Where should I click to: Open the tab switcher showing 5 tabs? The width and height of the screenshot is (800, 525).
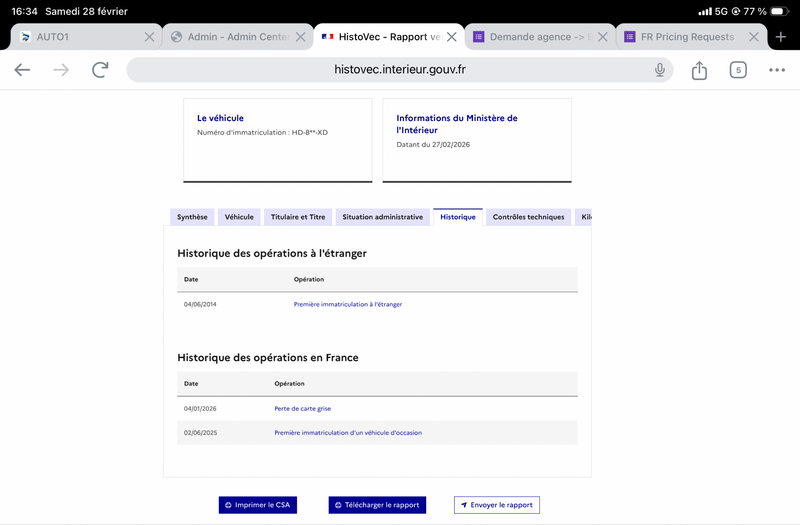point(738,70)
